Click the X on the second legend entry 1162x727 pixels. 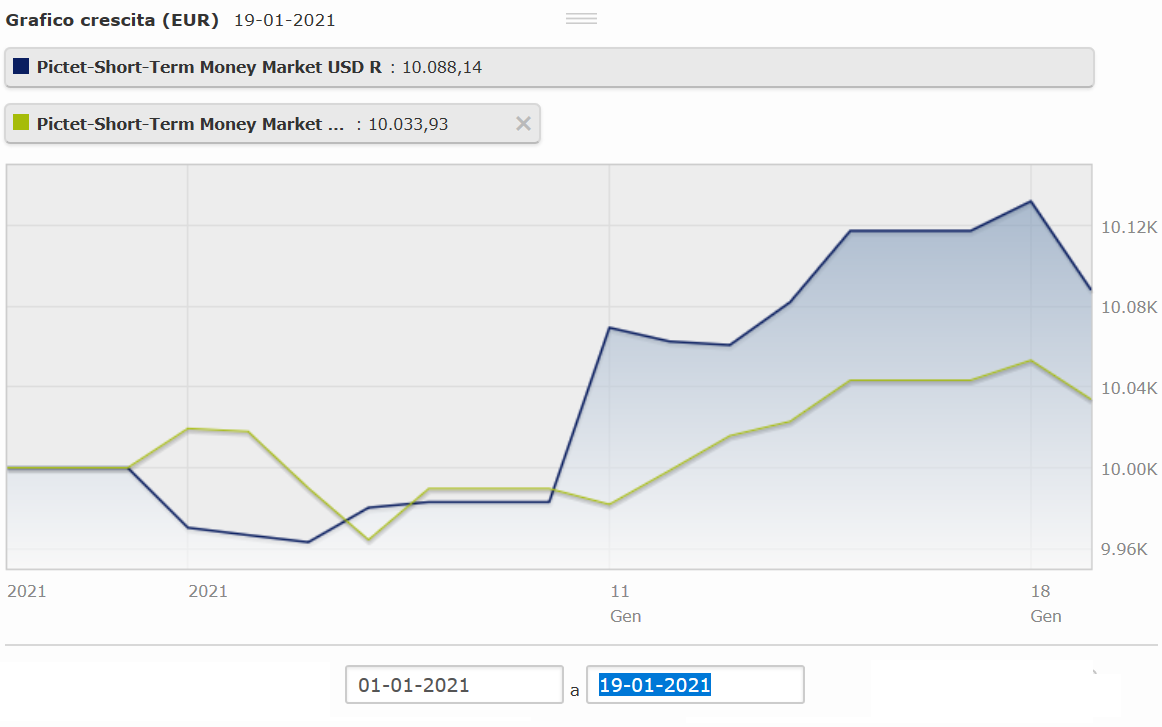pos(522,123)
